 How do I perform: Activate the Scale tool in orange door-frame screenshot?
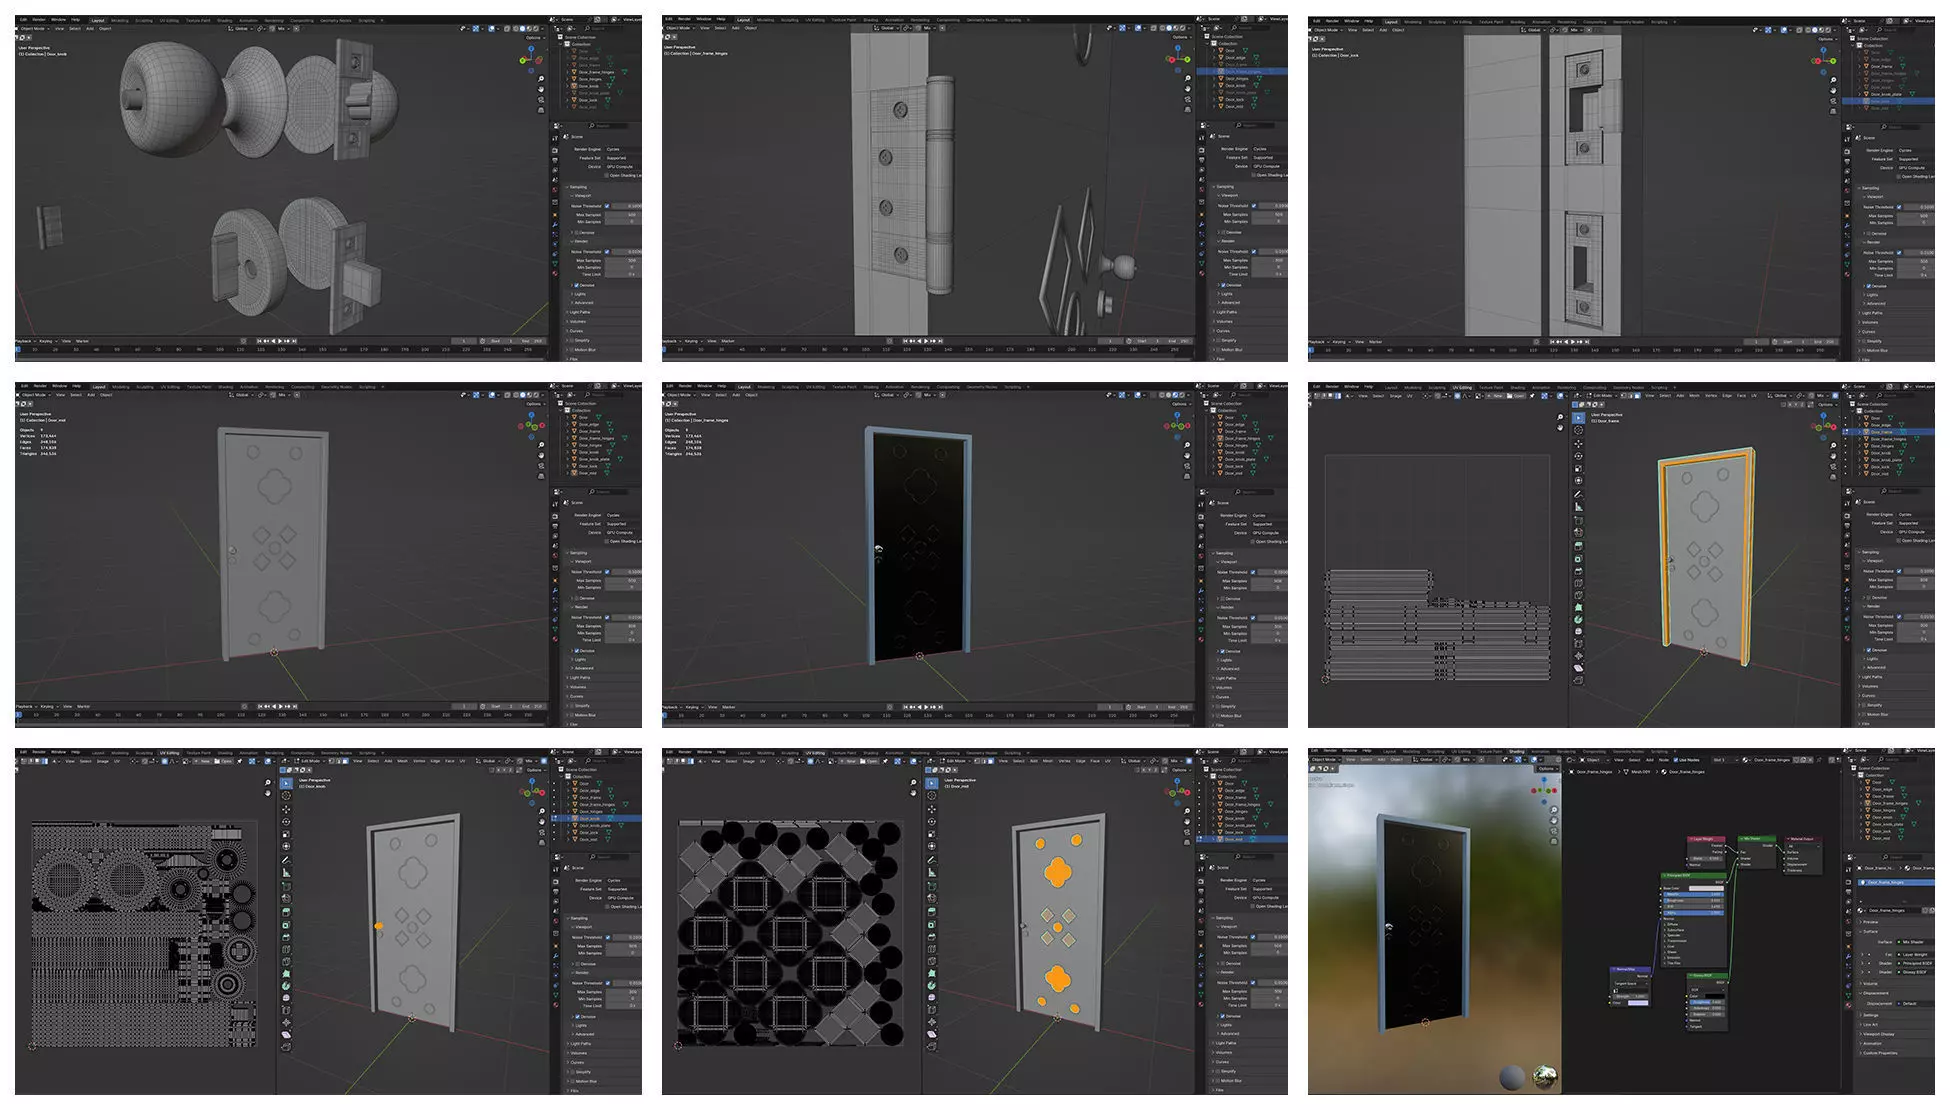tap(1579, 469)
